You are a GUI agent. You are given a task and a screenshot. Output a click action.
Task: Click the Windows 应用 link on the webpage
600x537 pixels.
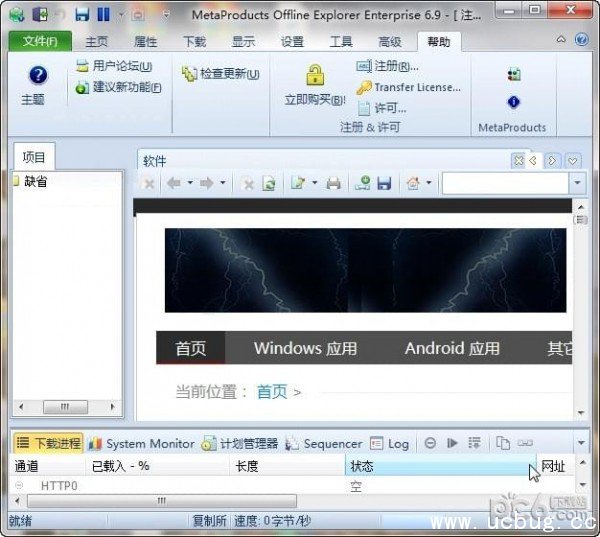point(305,348)
